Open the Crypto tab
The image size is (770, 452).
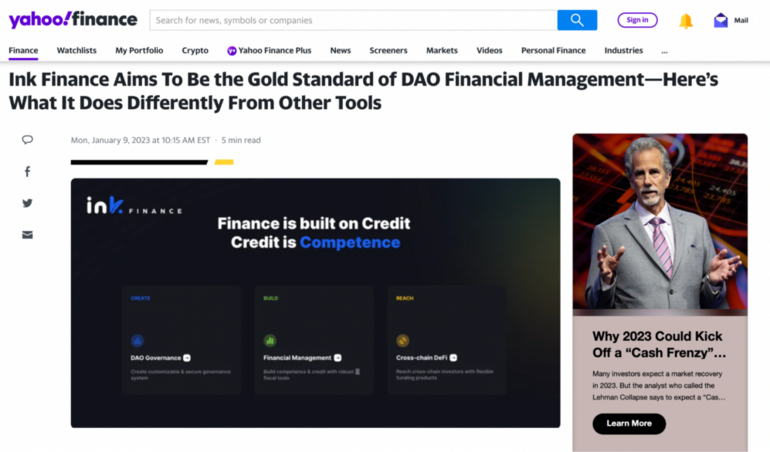pyautogui.click(x=195, y=50)
